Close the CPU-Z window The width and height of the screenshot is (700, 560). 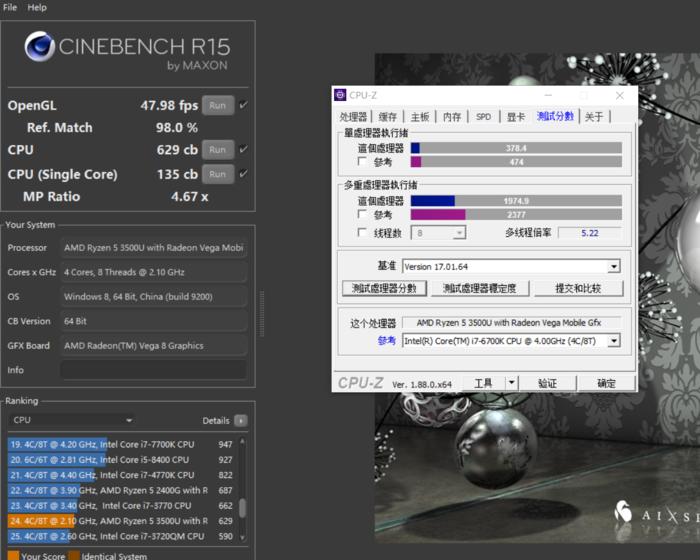point(620,95)
